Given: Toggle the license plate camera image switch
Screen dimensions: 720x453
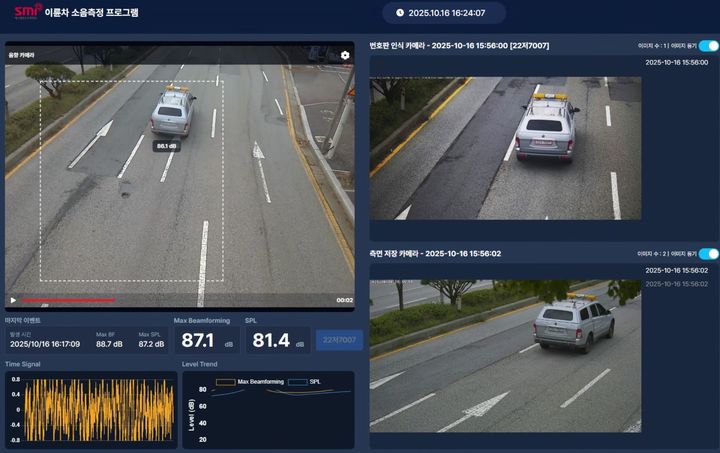Looking at the screenshot, I should click(708, 46).
